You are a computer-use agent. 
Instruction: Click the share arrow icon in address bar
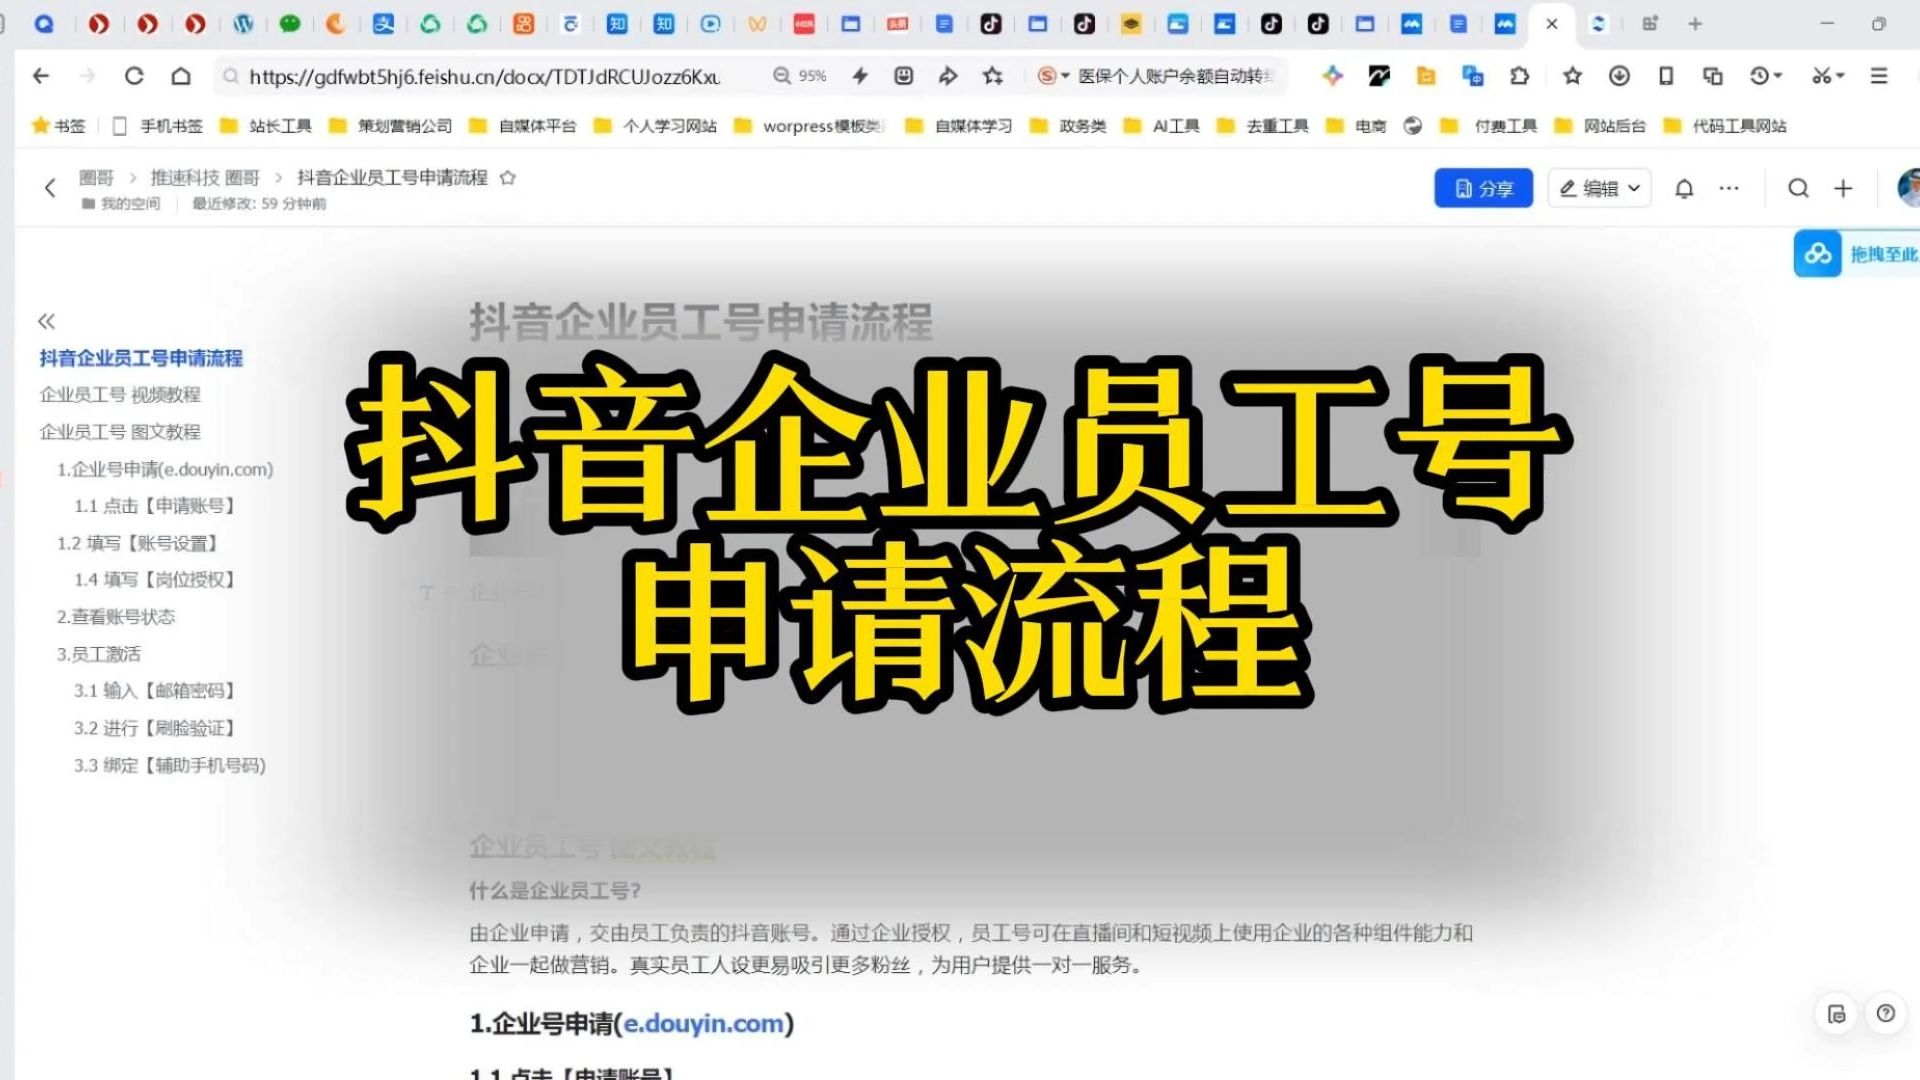click(x=948, y=76)
